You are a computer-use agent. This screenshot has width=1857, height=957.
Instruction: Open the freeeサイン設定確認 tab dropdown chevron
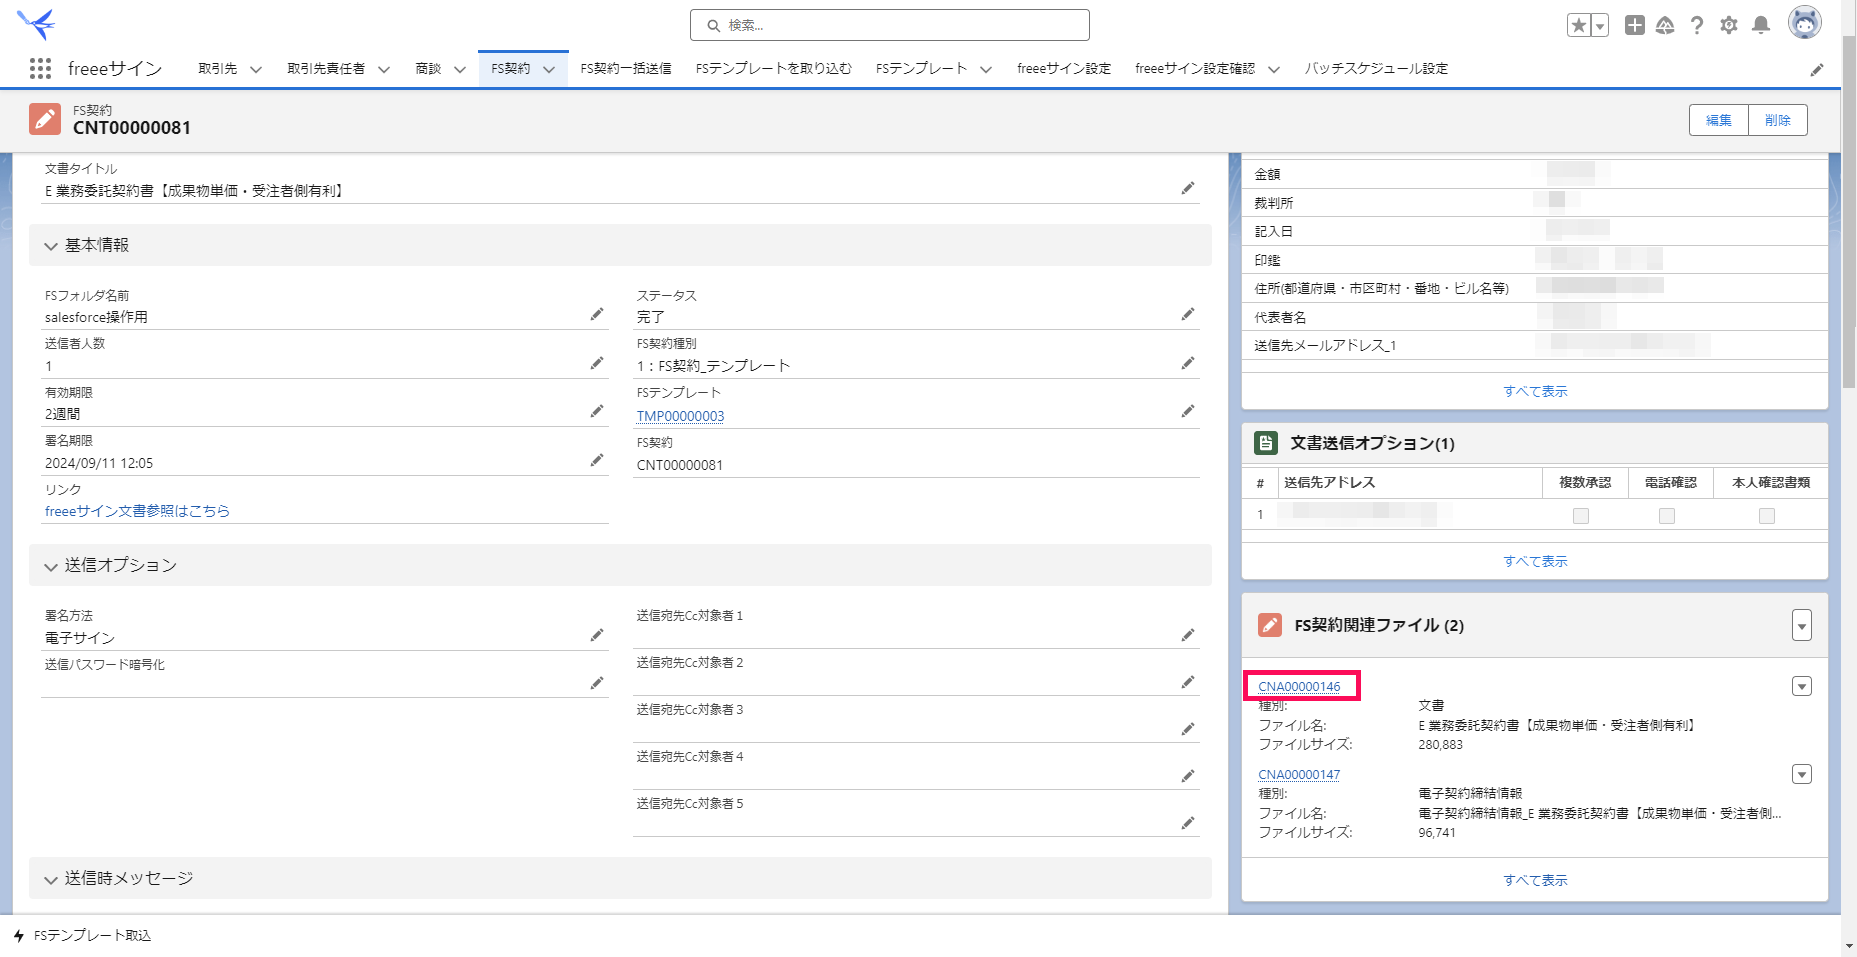pyautogui.click(x=1274, y=69)
